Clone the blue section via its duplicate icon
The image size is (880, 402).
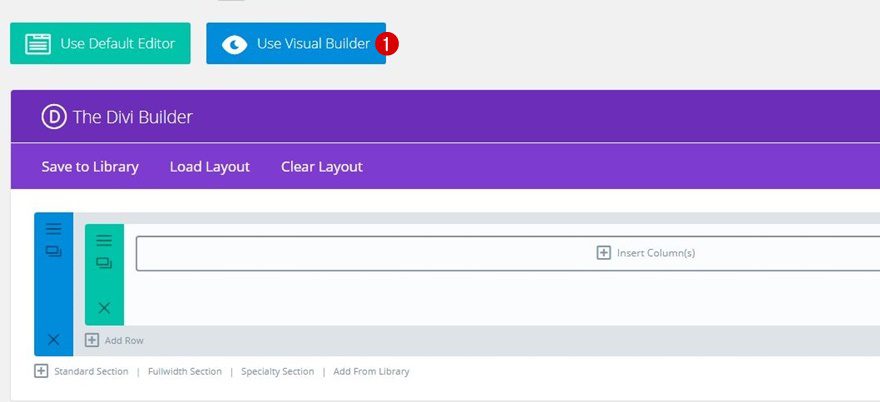coord(53,252)
